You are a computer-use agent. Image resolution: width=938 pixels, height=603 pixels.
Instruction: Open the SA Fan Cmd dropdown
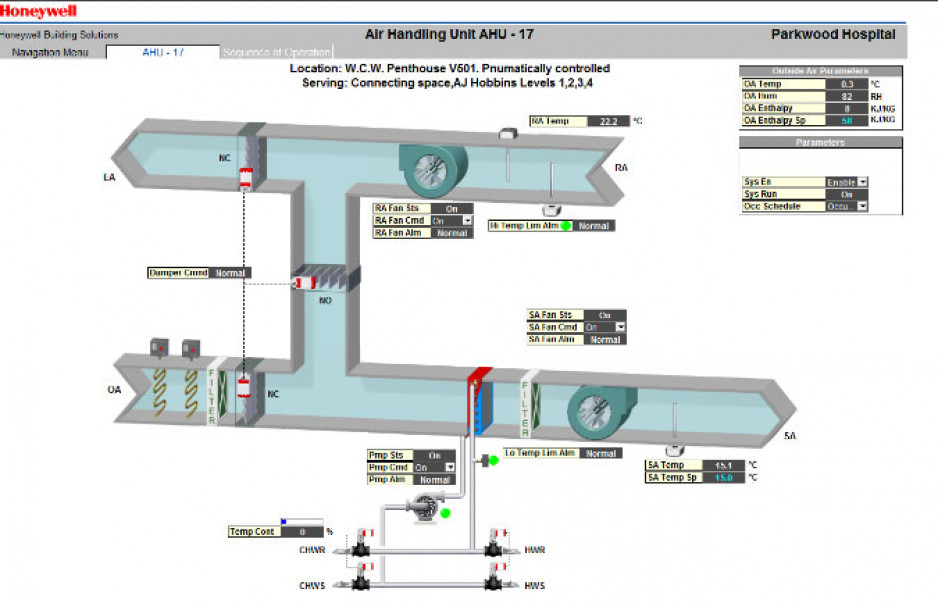620,328
